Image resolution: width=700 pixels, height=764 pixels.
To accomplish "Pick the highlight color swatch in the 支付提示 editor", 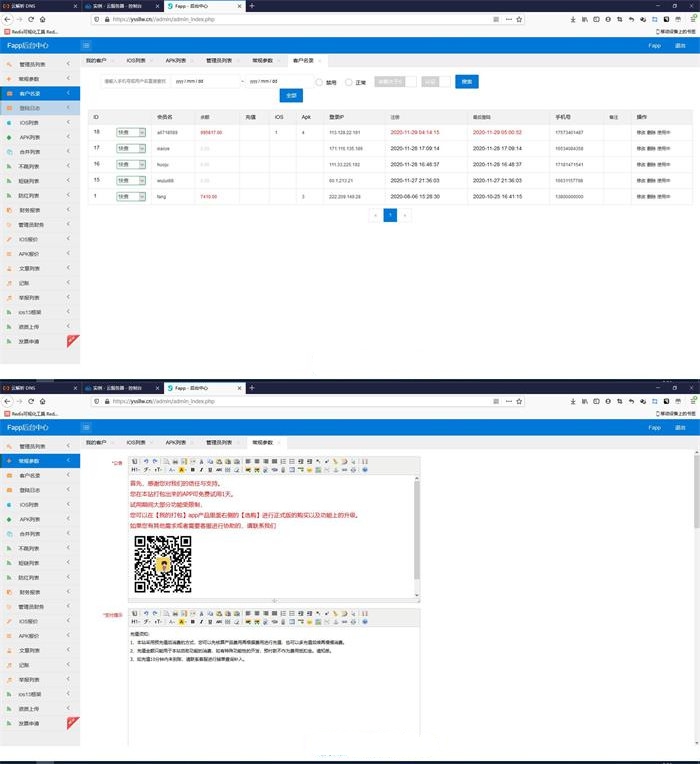I will (x=182, y=622).
